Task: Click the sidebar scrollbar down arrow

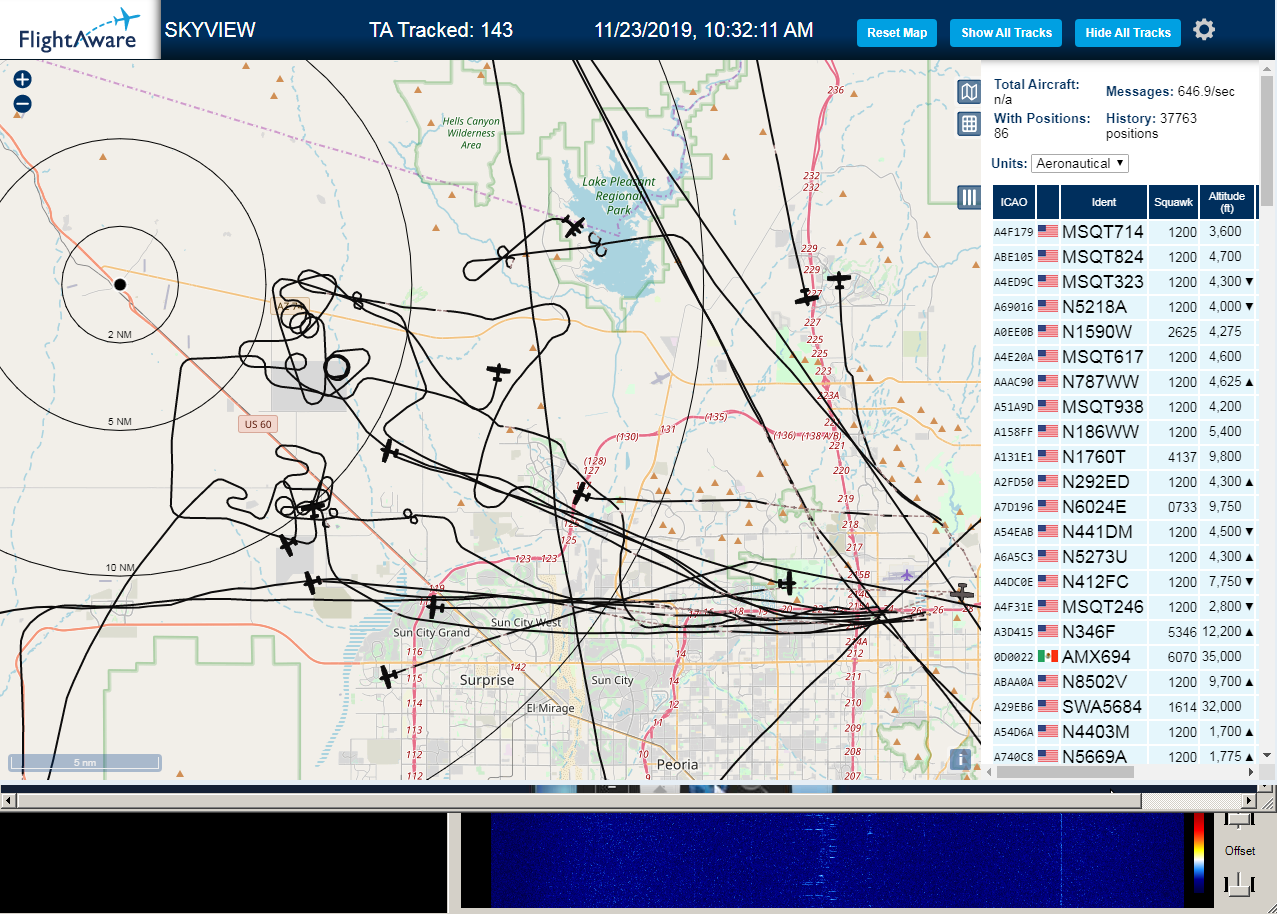Action: [x=1267, y=755]
